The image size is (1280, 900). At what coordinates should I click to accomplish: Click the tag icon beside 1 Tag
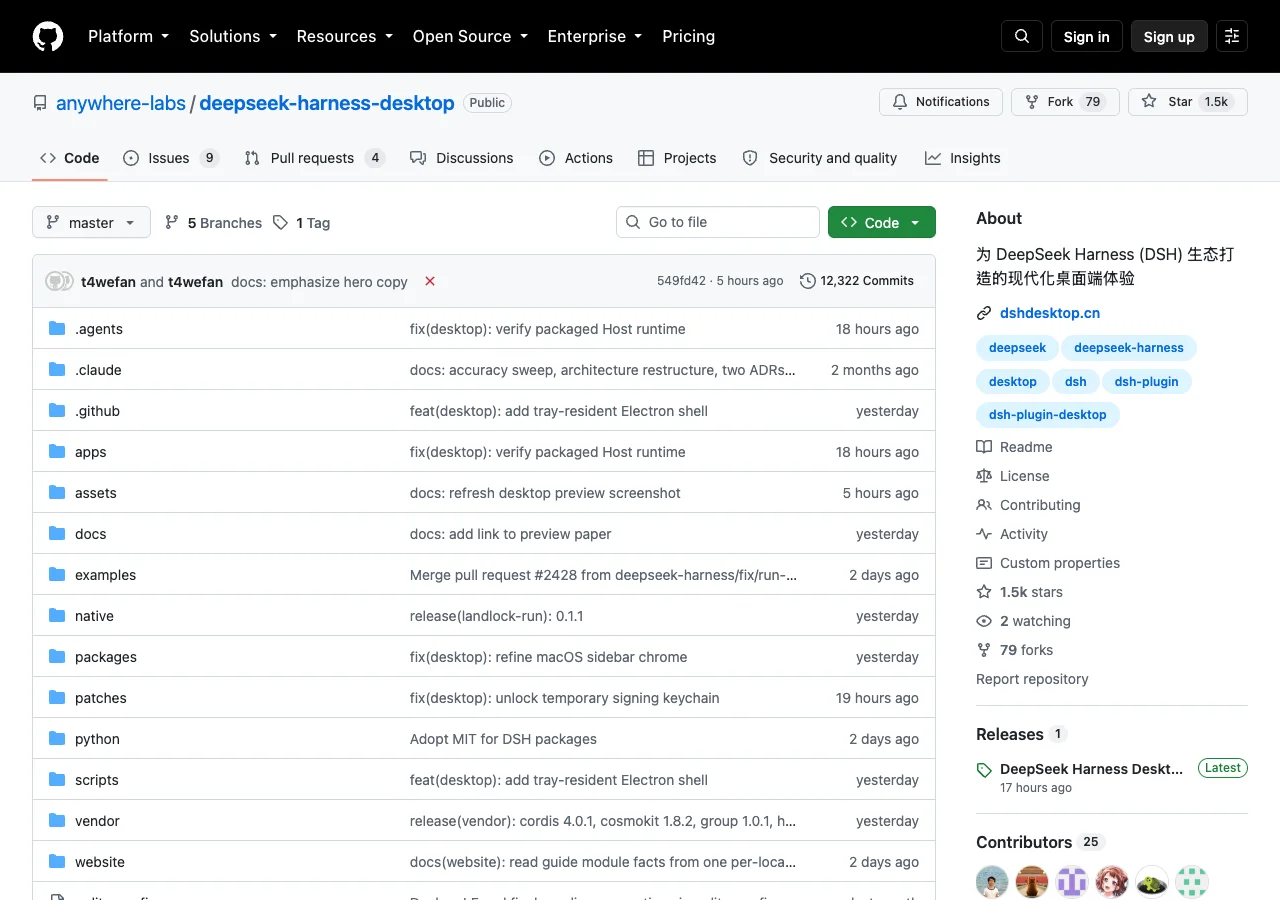tap(281, 222)
